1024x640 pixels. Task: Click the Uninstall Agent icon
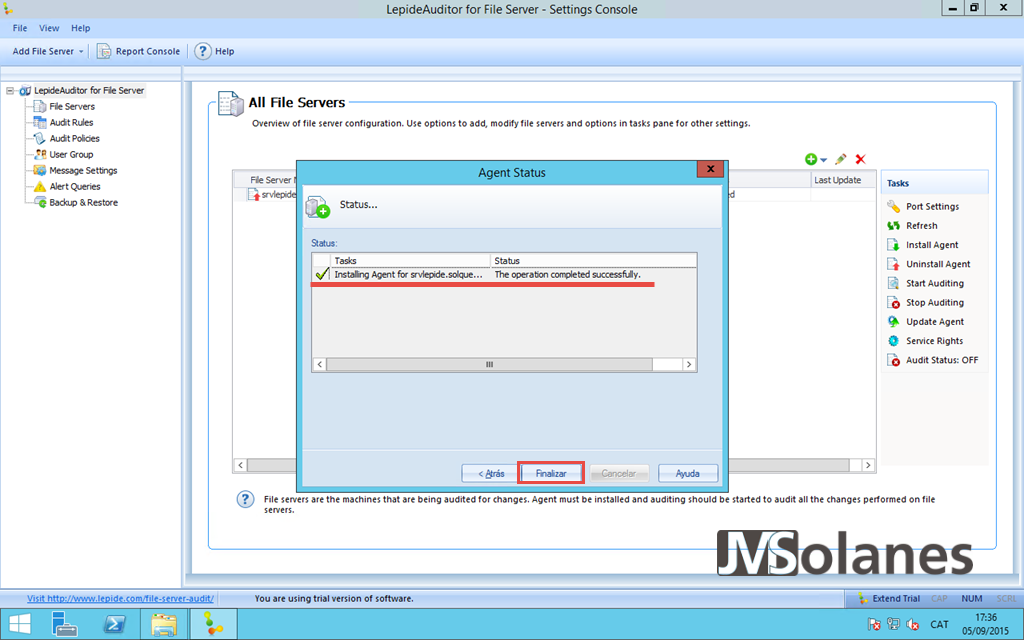893,264
